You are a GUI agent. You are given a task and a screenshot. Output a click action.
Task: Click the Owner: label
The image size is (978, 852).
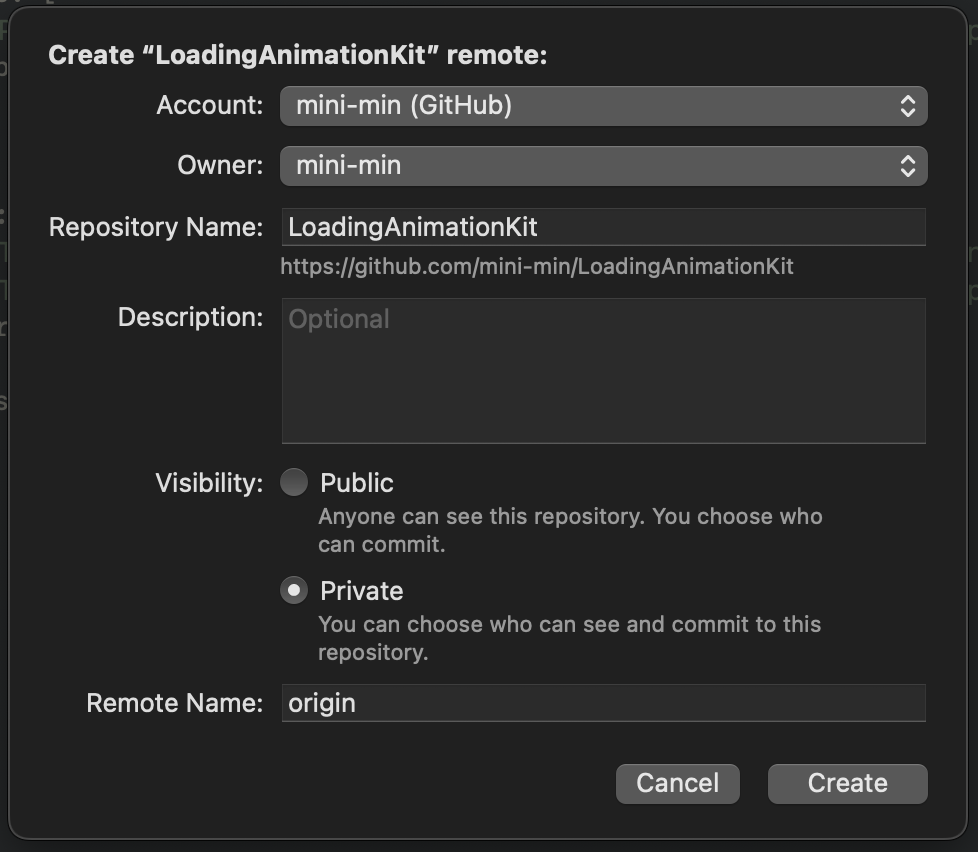click(x=220, y=165)
